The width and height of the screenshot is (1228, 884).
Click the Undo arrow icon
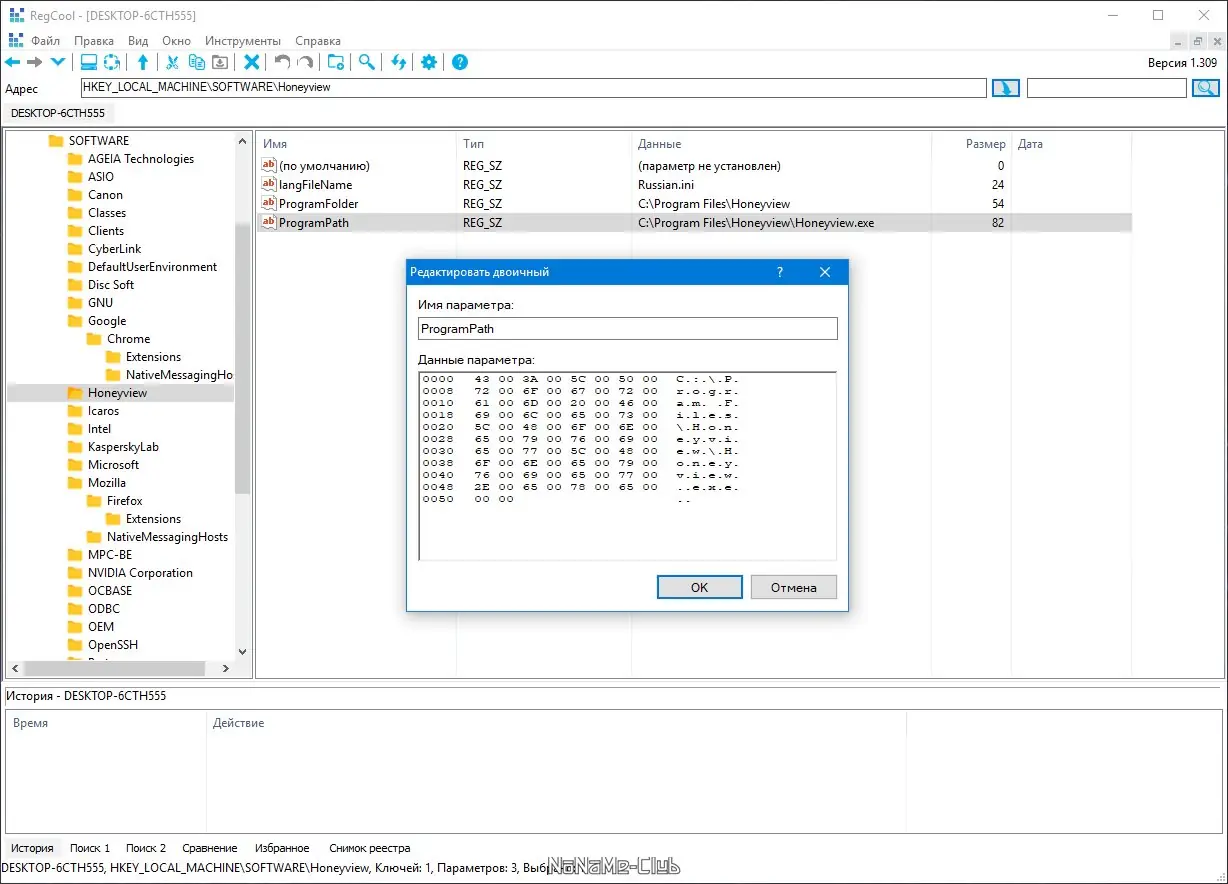click(x=282, y=62)
